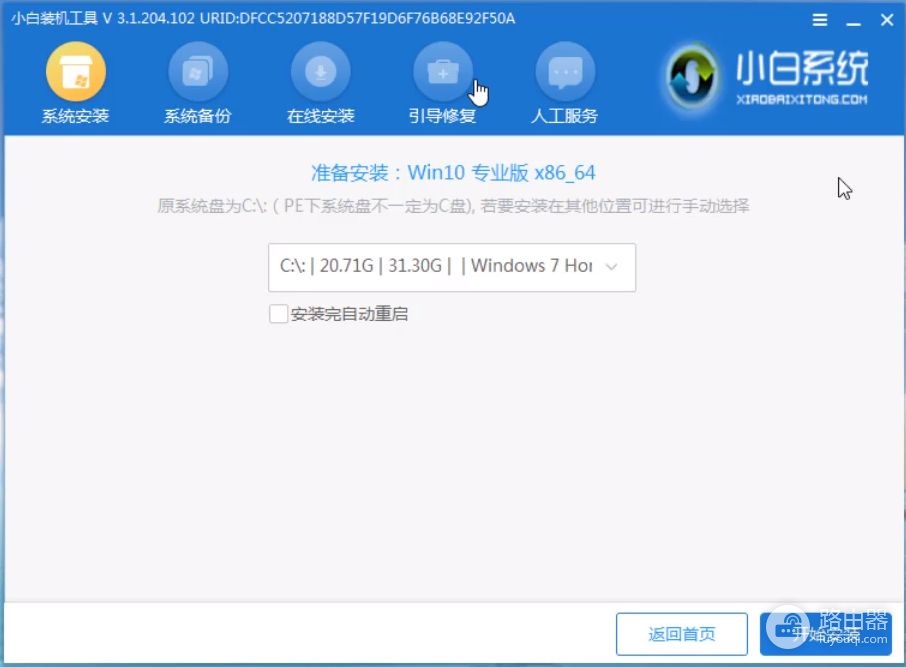This screenshot has height=667, width=906.
Task: Open the hamburger menu in title bar
Action: (x=819, y=20)
